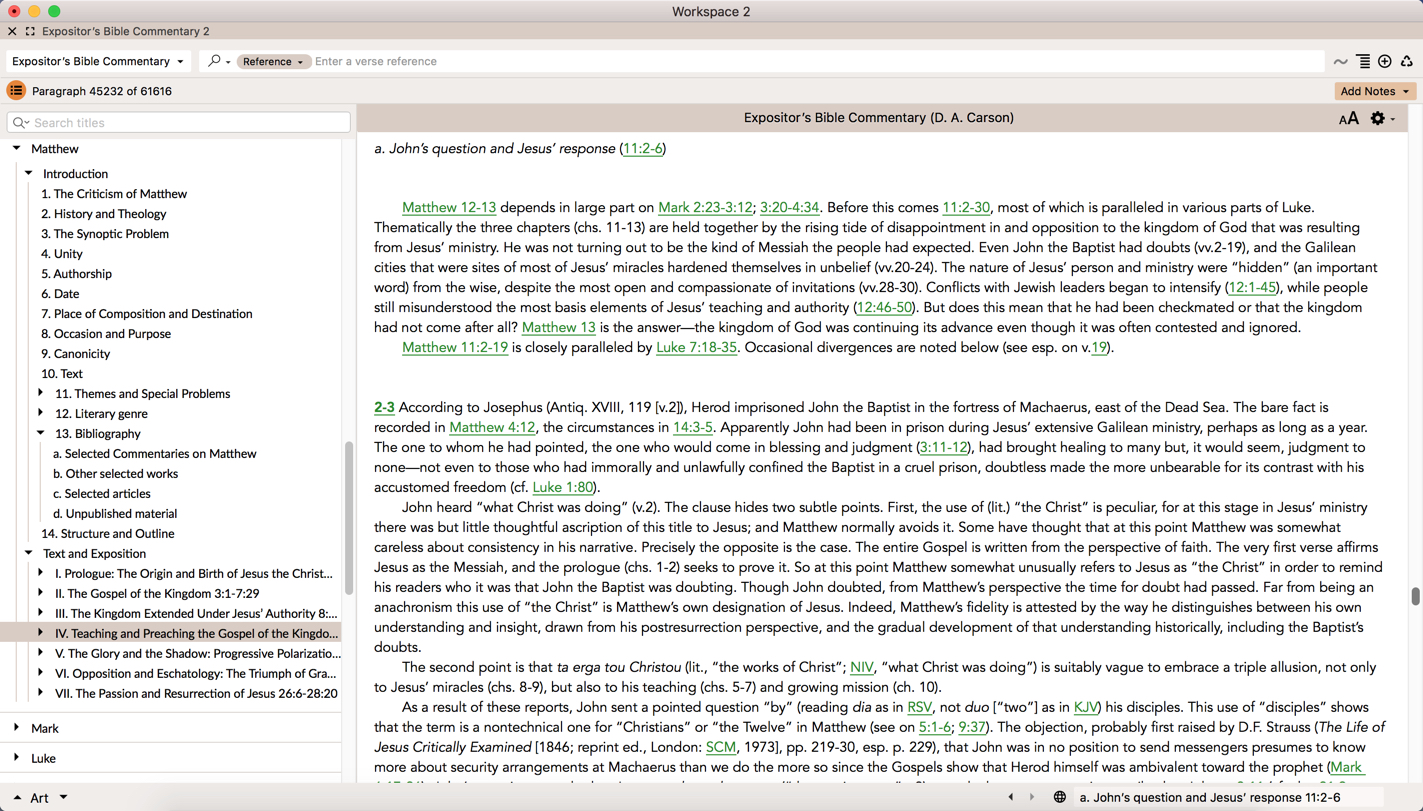Open the Luke 1:80 link
Screen dimensions: 1423x811
pyautogui.click(x=563, y=488)
